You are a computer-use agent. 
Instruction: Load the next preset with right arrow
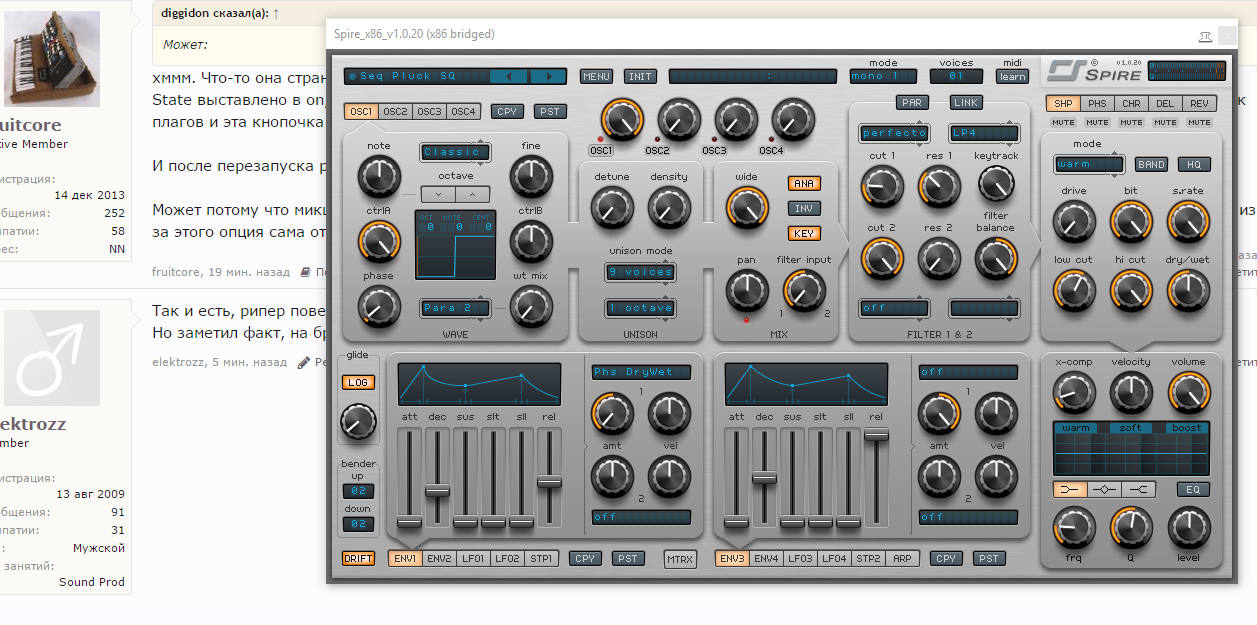[547, 76]
